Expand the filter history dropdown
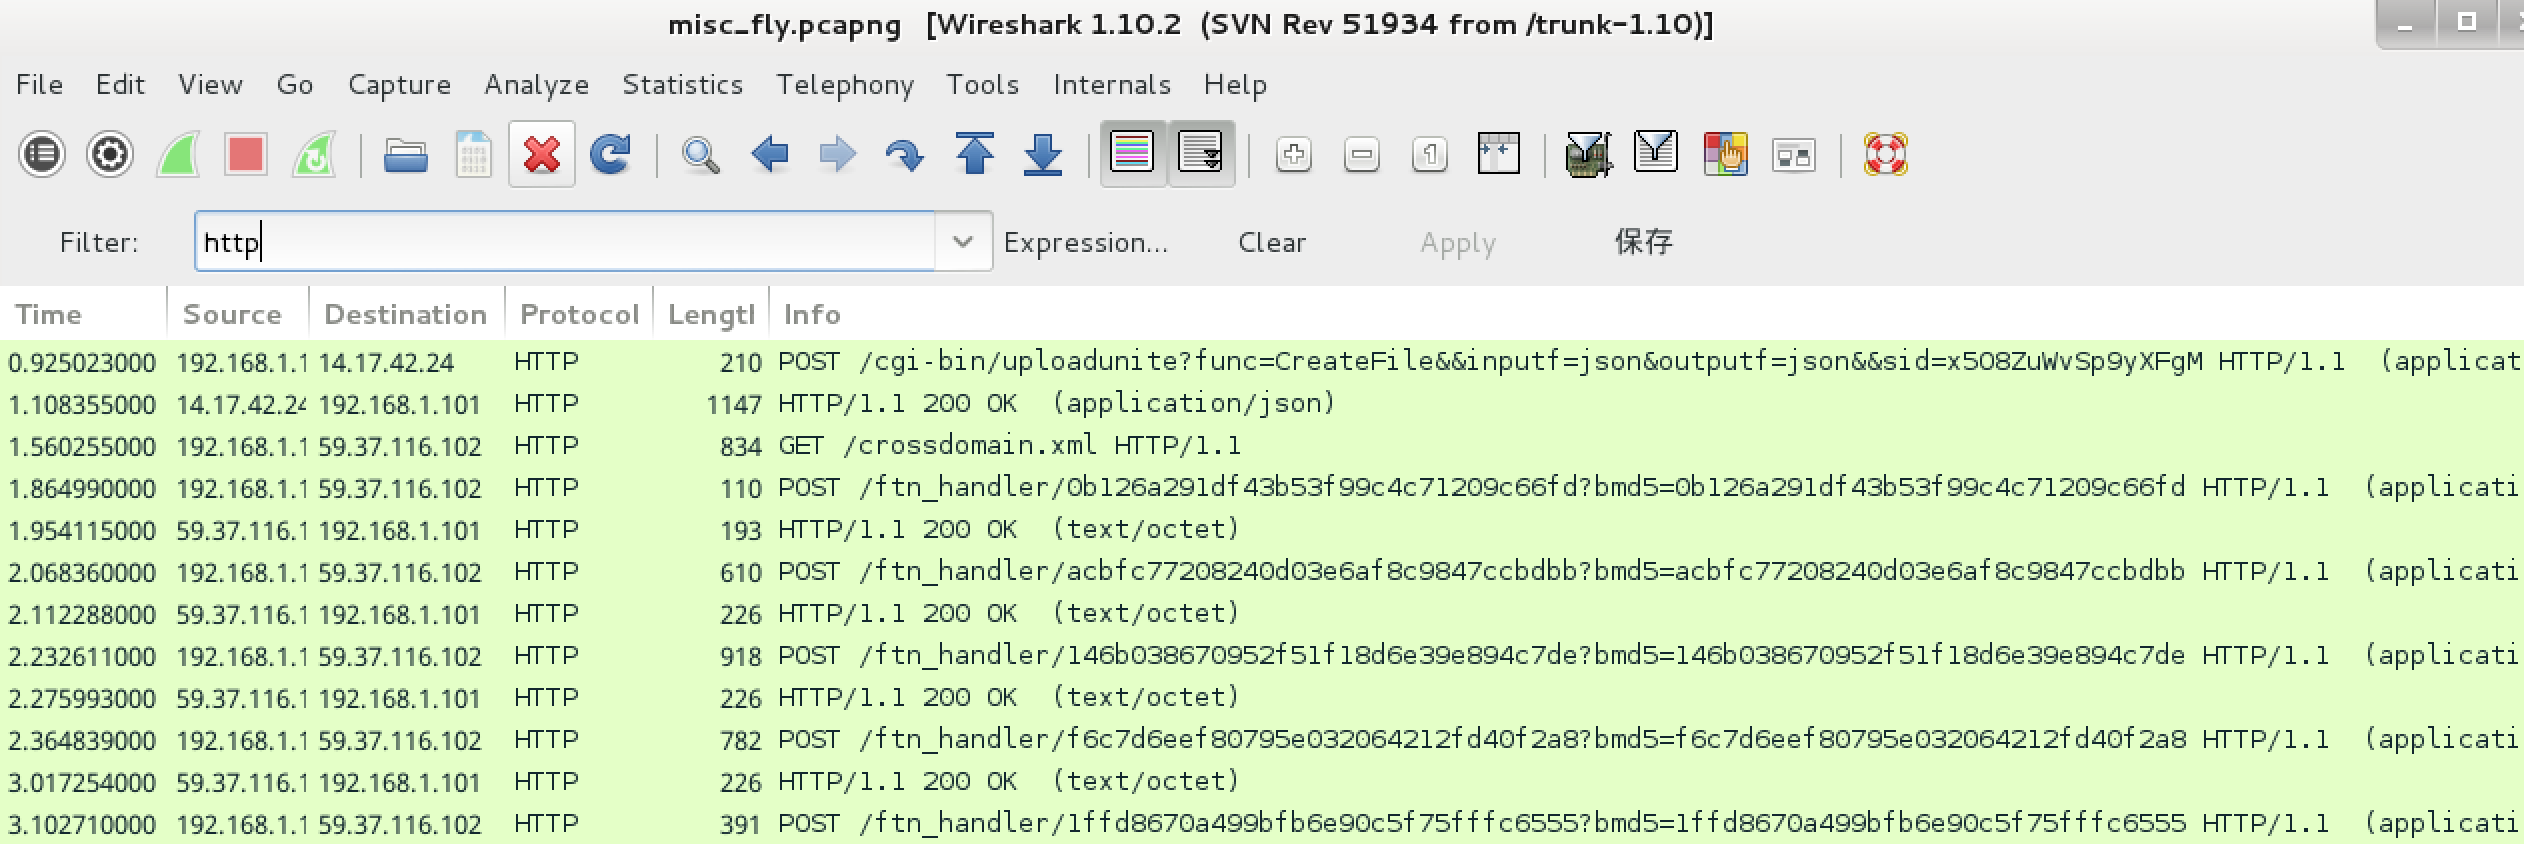The height and width of the screenshot is (844, 2524). point(963,241)
